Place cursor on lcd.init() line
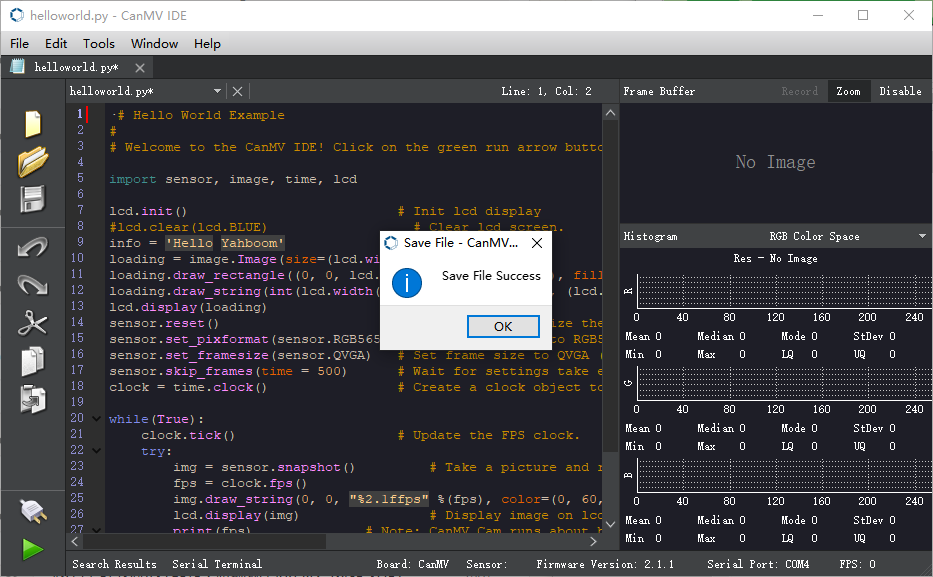 click(148, 211)
